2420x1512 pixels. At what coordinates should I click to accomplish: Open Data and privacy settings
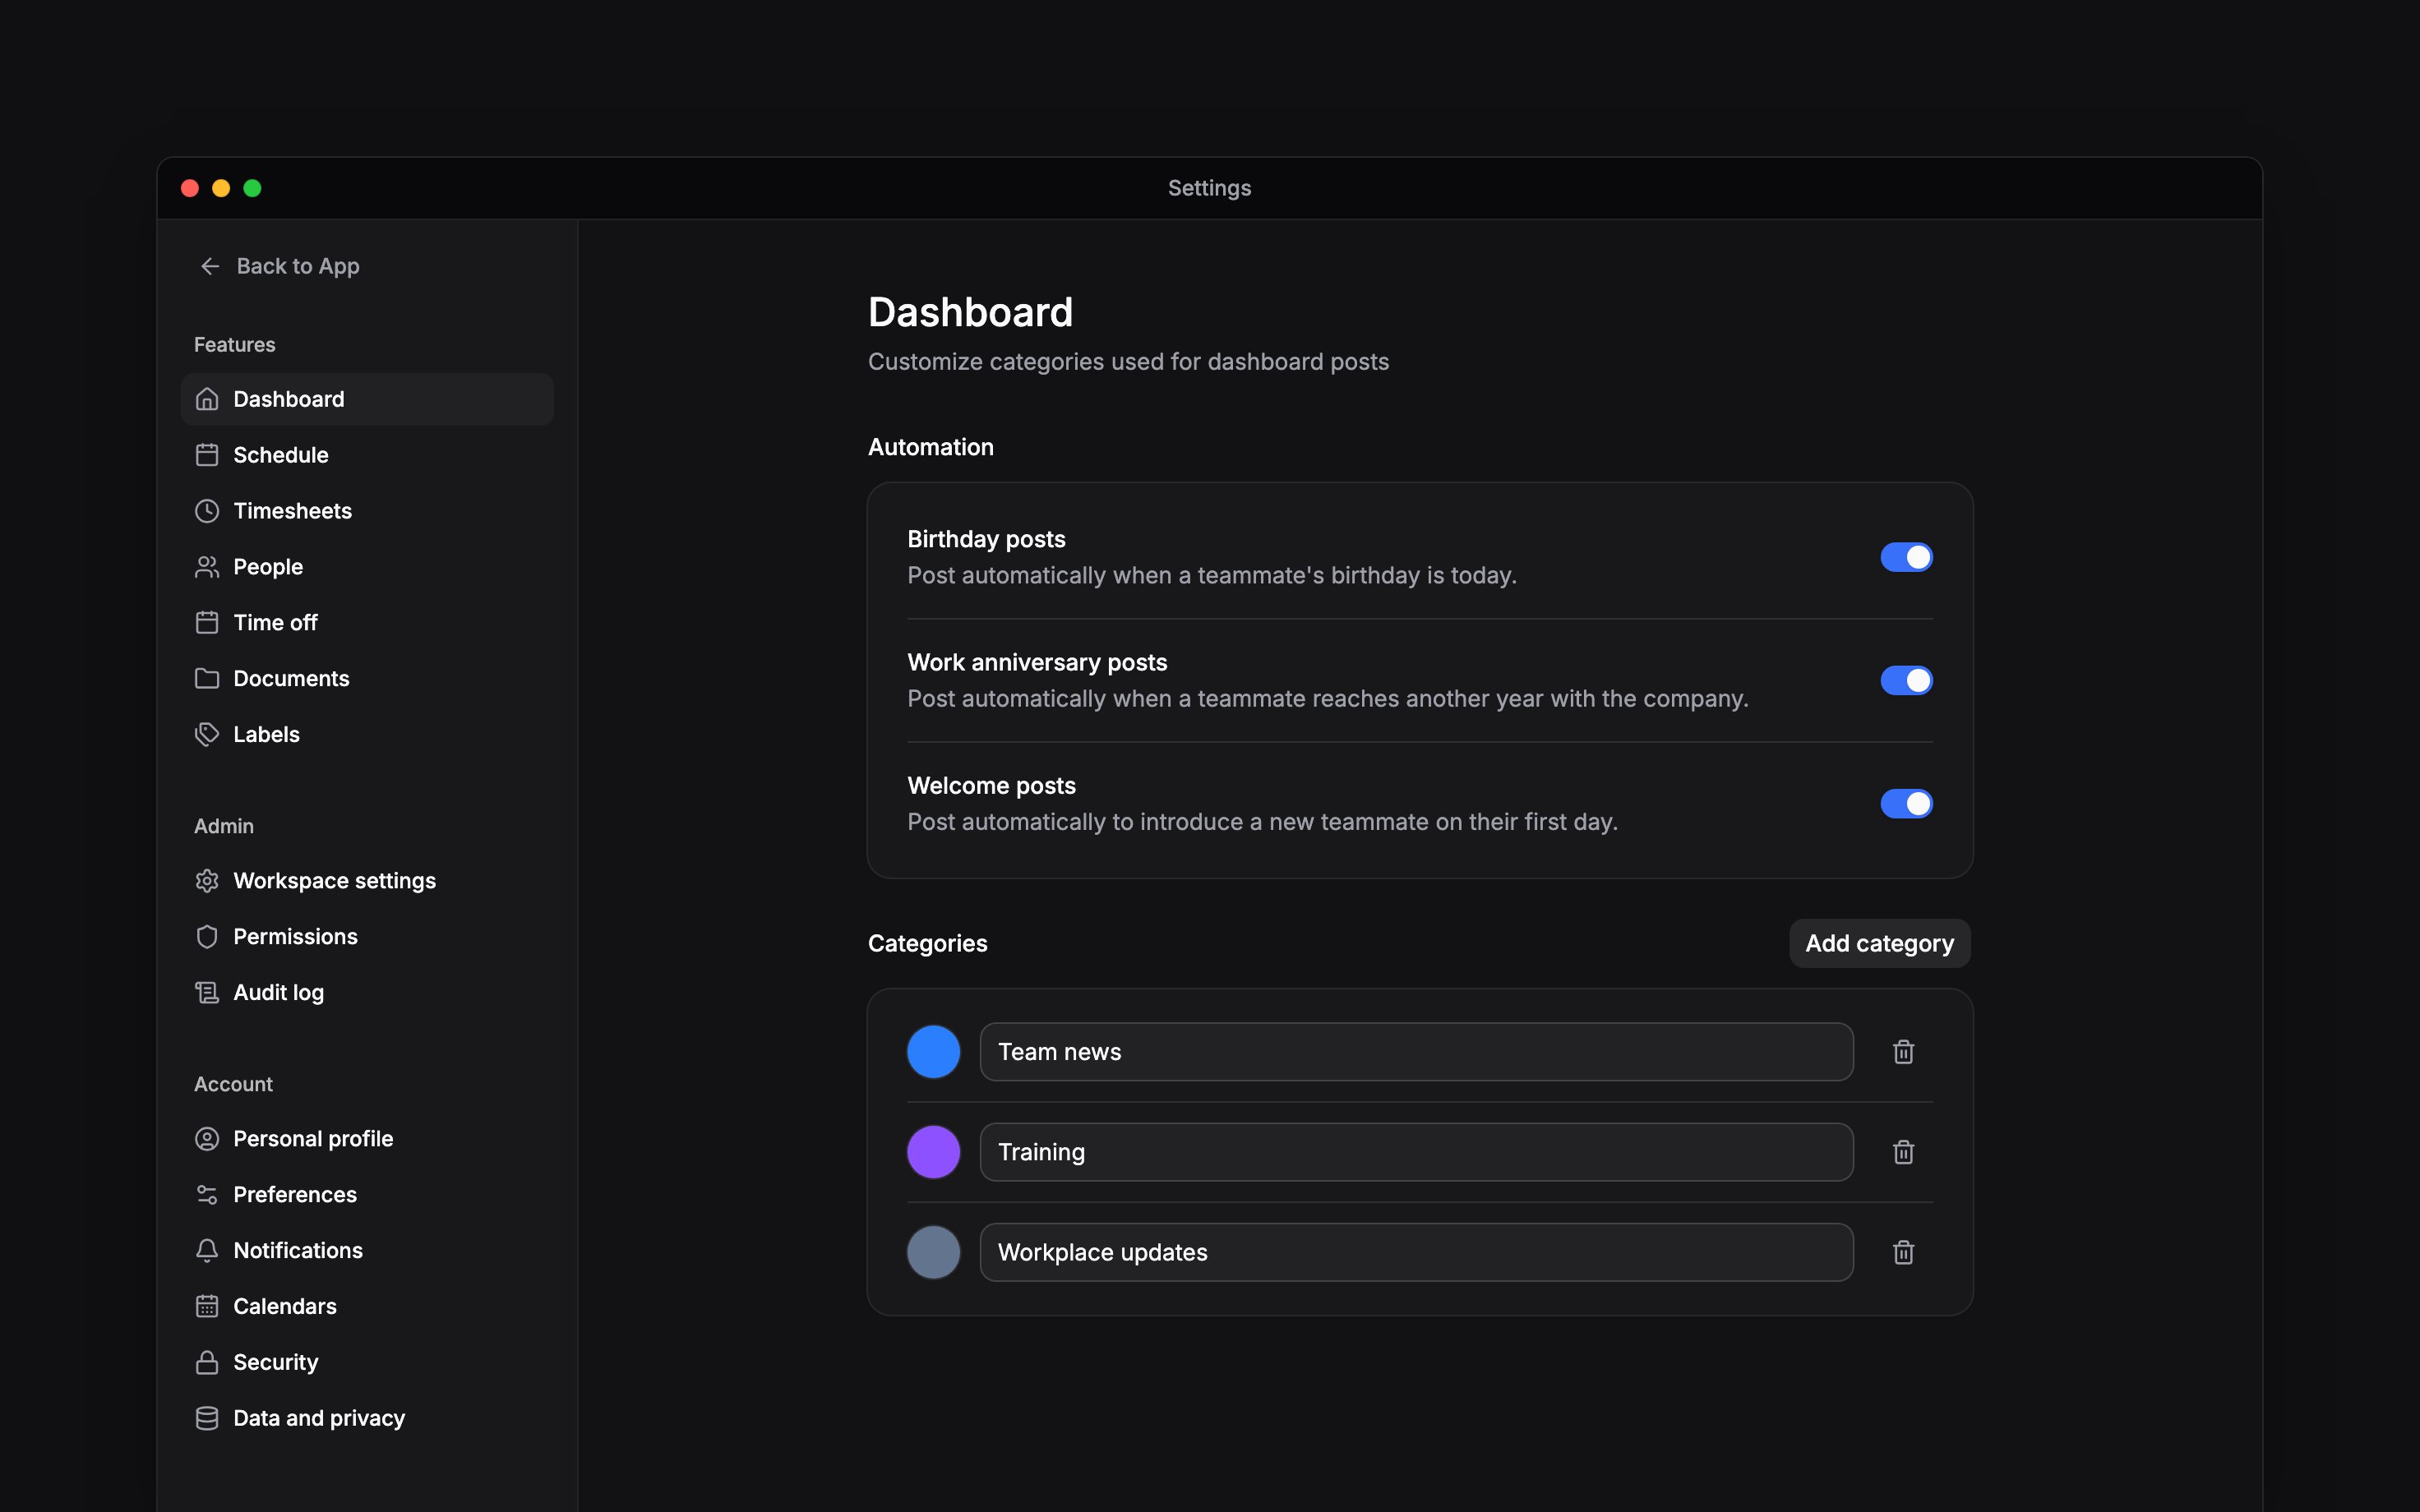coord(367,1419)
